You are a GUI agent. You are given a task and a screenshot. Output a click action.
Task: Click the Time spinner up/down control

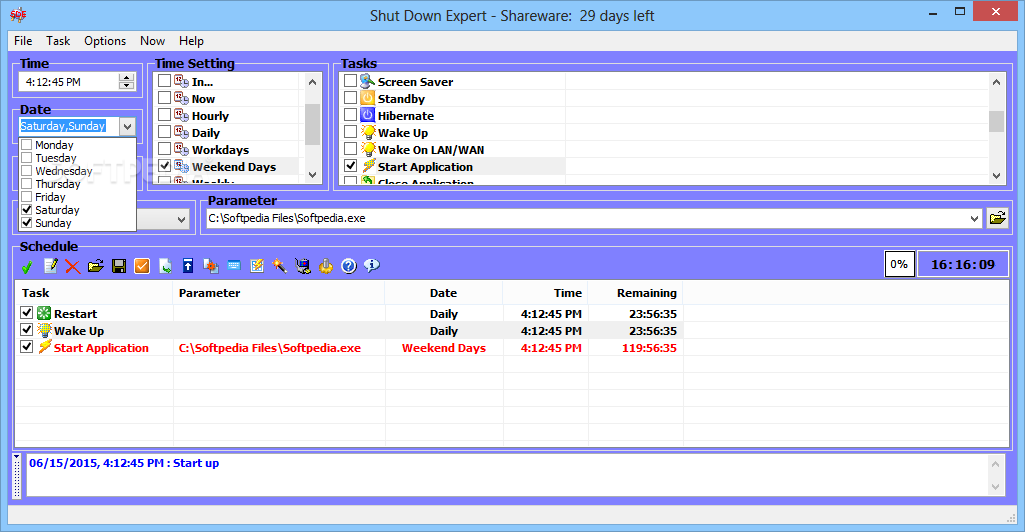tap(127, 82)
